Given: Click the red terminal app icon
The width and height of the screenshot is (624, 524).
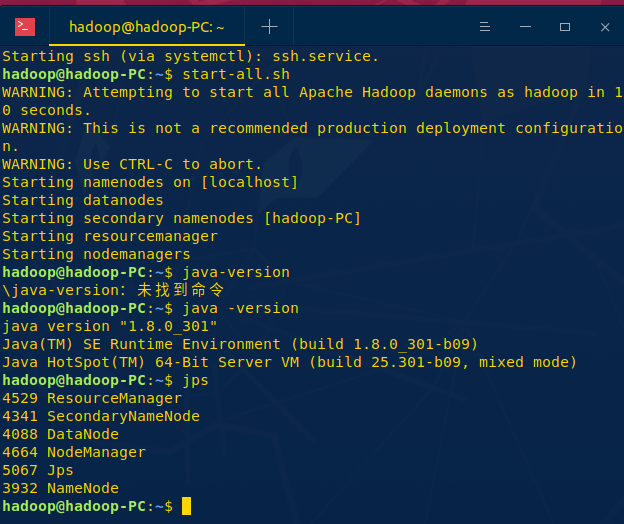Looking at the screenshot, I should [25, 27].
